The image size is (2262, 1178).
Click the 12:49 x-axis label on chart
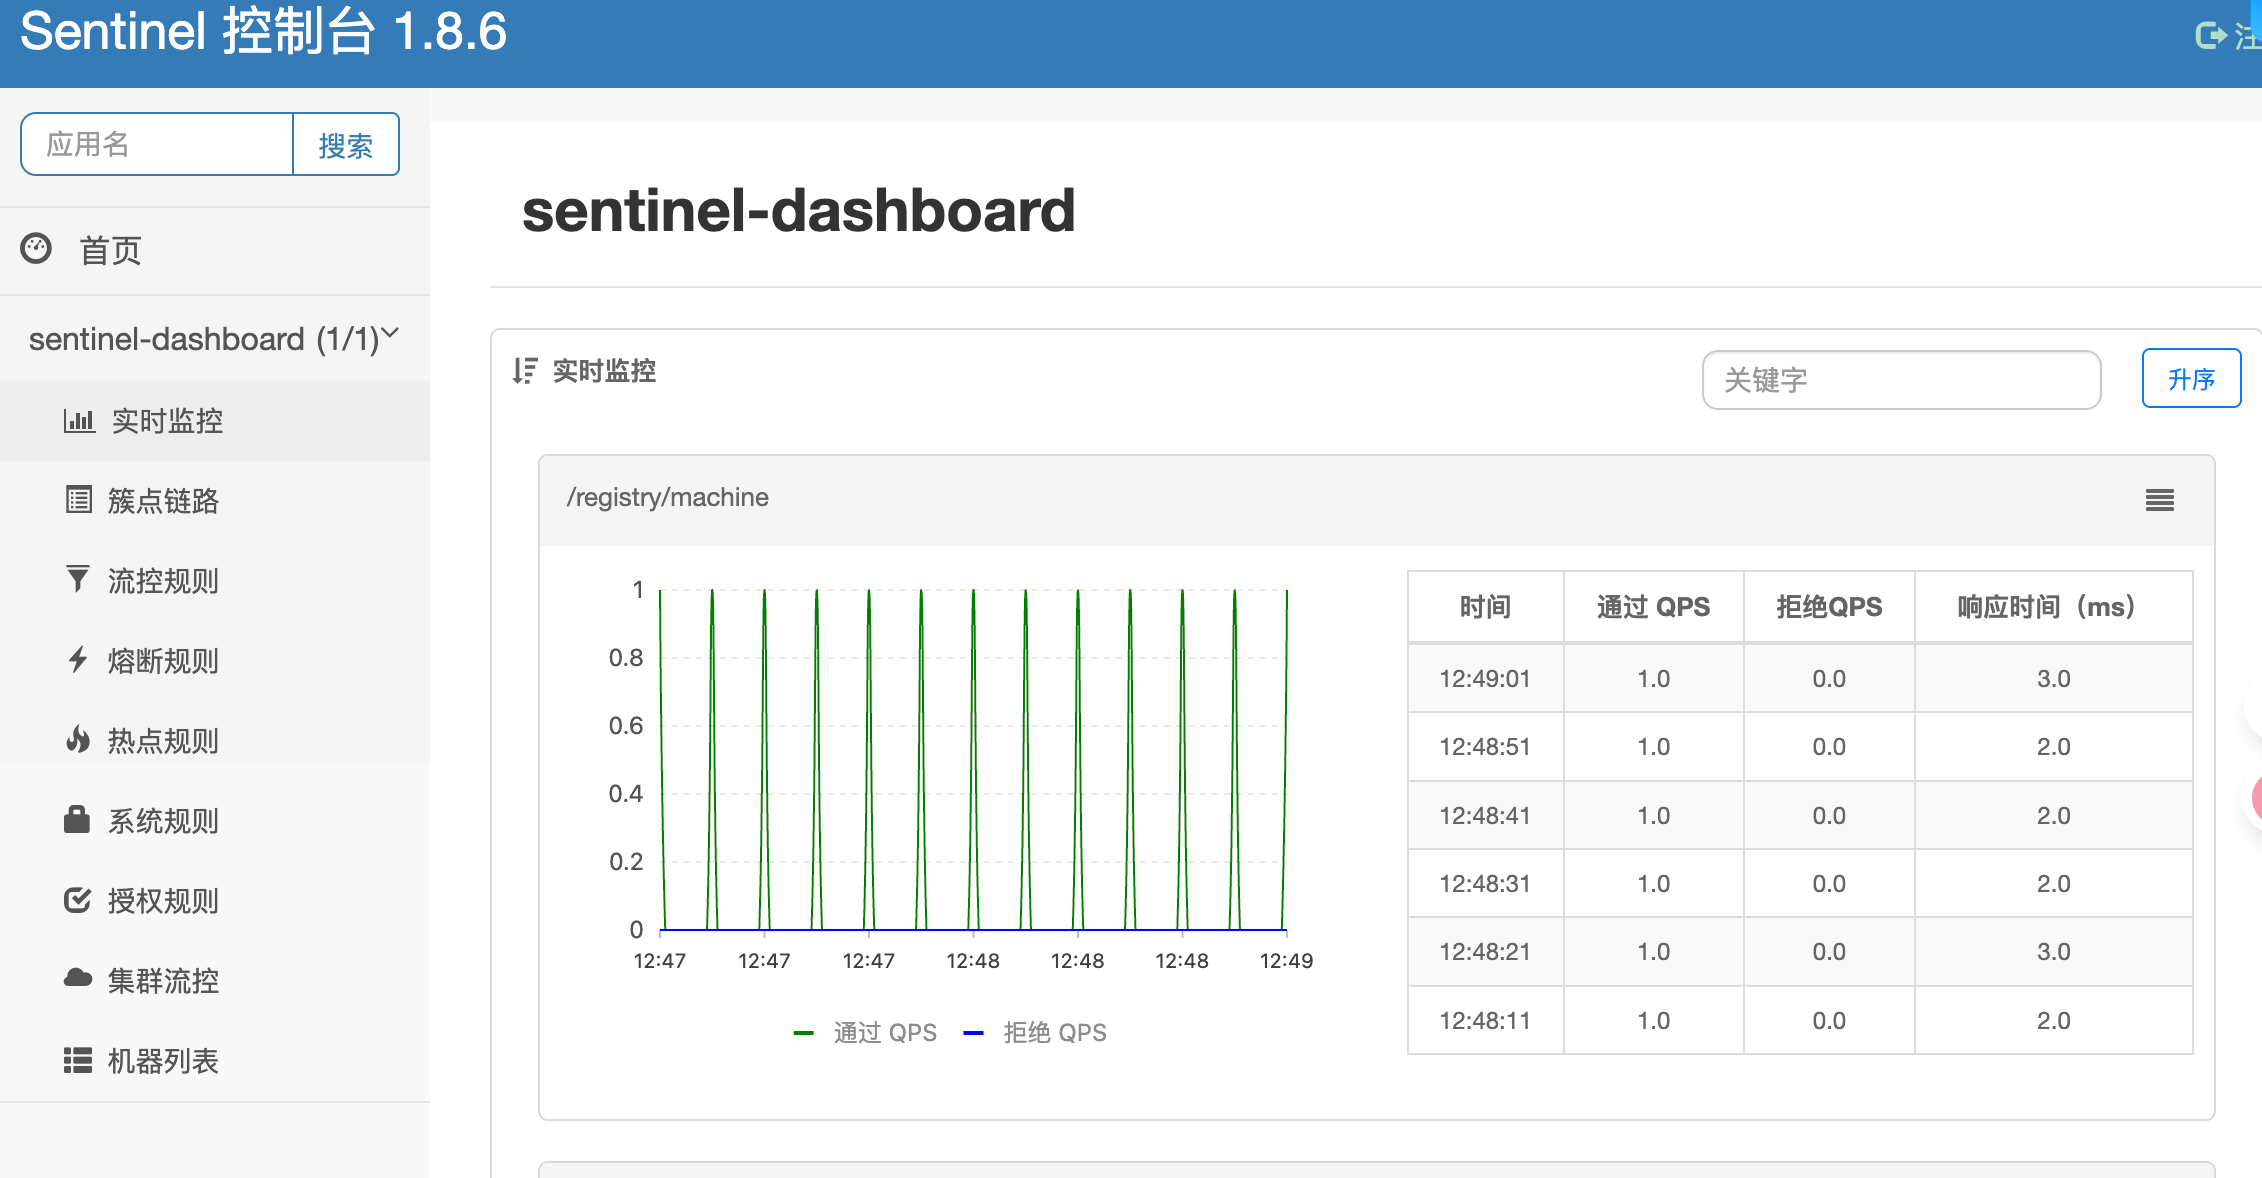point(1286,961)
